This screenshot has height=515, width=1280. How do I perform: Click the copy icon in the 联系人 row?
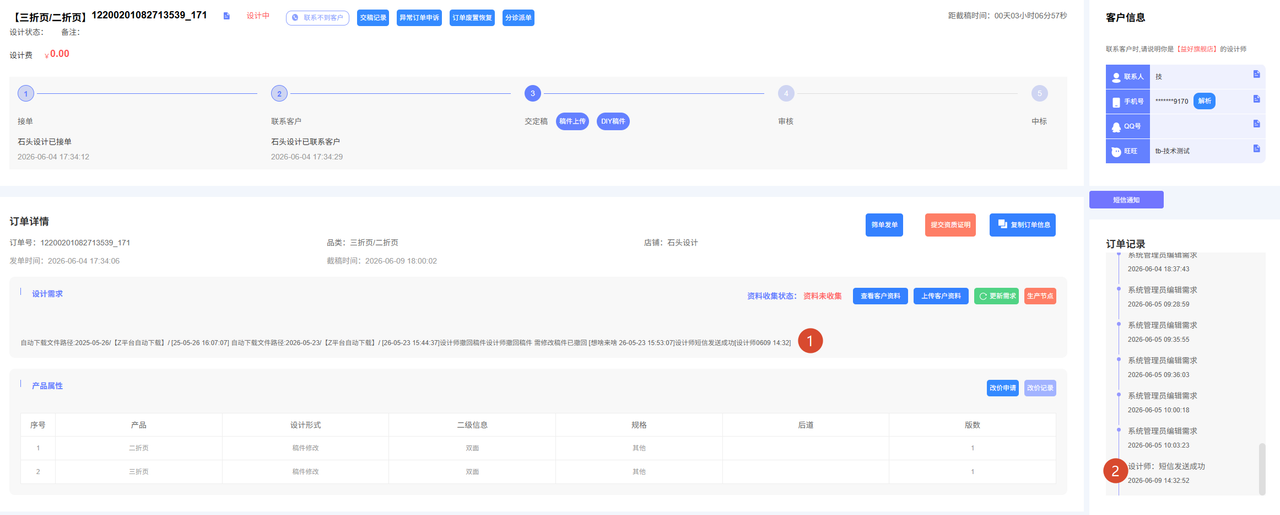click(1257, 74)
